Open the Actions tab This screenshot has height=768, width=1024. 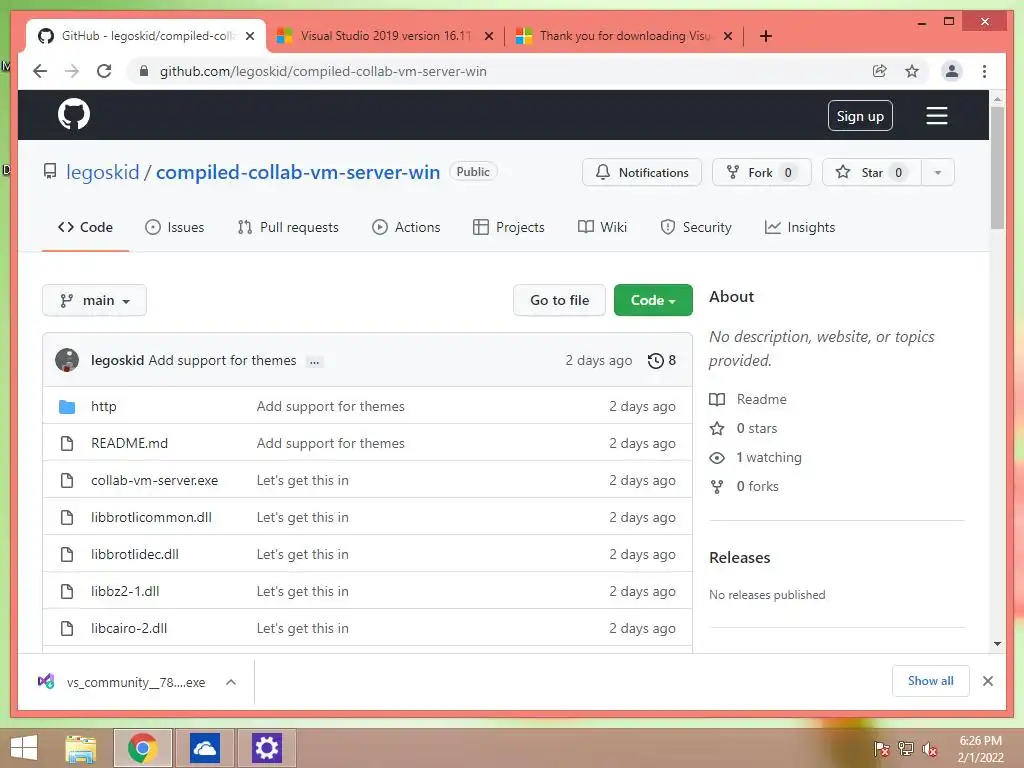click(x=406, y=227)
